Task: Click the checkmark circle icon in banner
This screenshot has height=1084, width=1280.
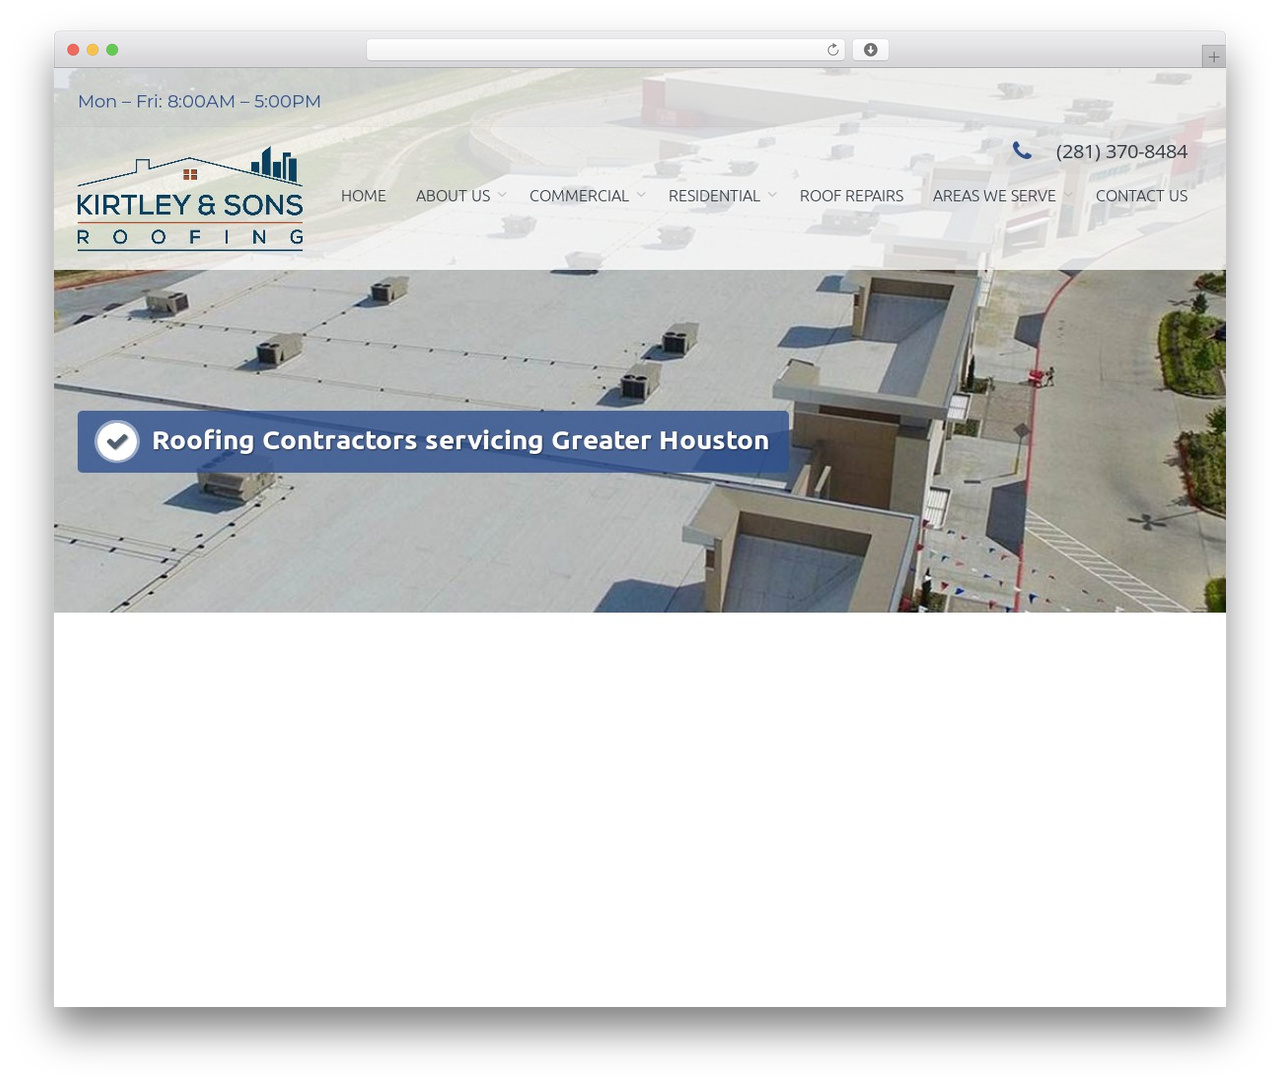Action: (117, 441)
